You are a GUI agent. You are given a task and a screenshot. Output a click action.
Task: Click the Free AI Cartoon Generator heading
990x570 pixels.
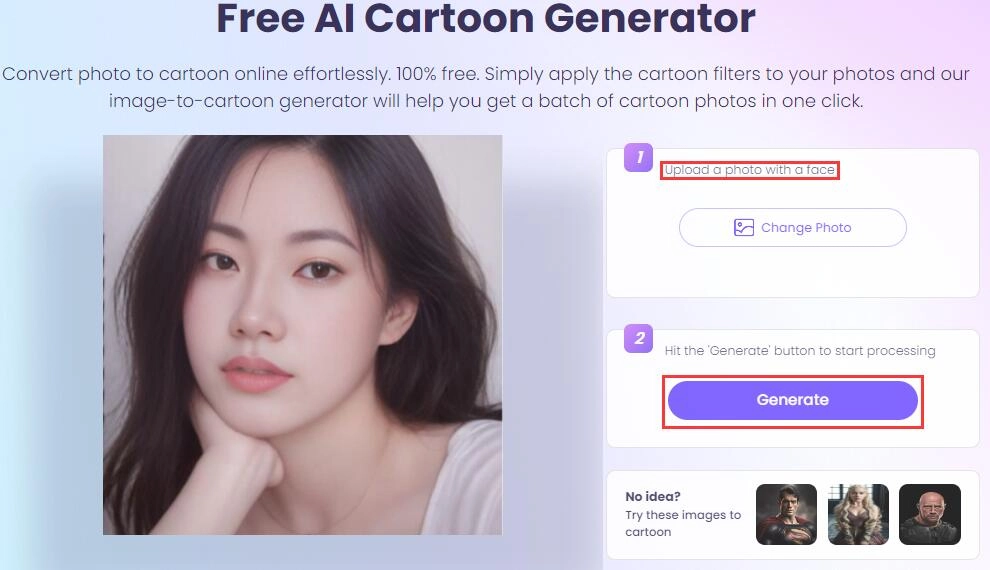click(486, 18)
